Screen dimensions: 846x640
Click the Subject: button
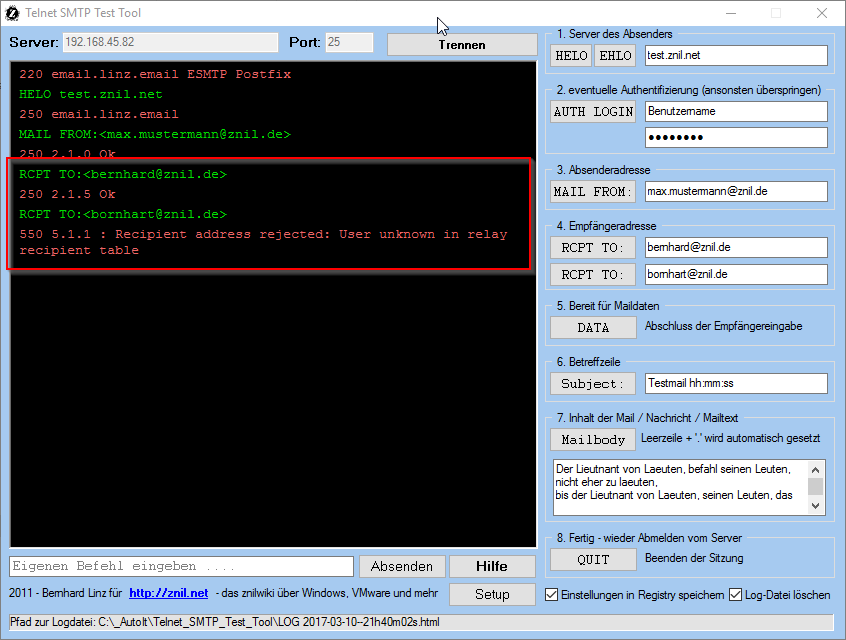pos(593,383)
